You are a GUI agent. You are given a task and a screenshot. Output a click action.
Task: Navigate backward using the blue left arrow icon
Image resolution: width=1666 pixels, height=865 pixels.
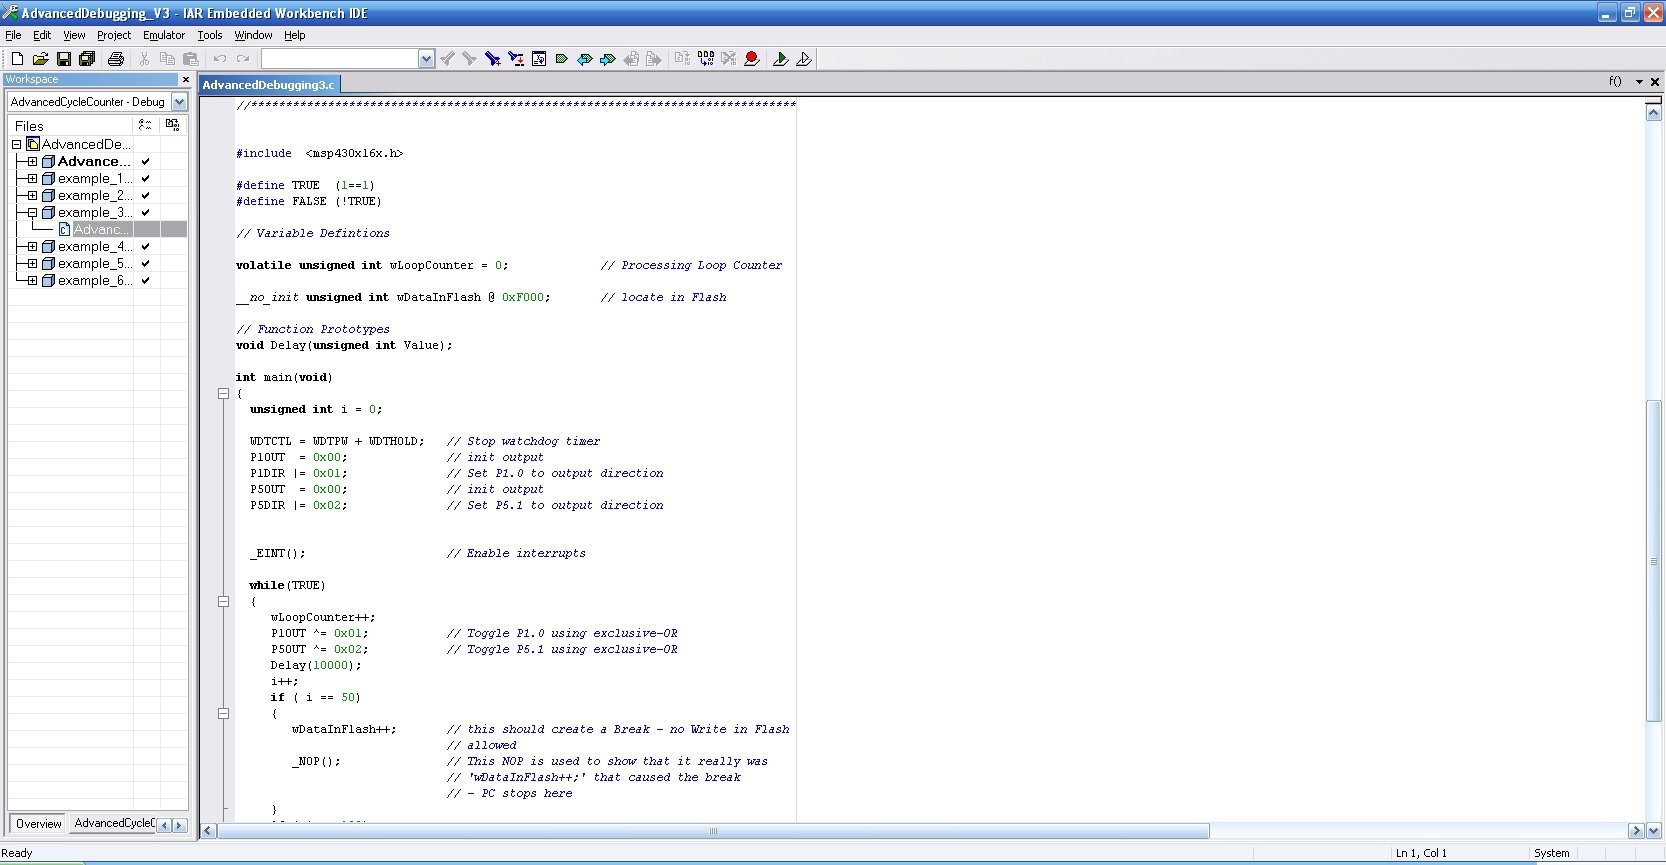tap(584, 59)
